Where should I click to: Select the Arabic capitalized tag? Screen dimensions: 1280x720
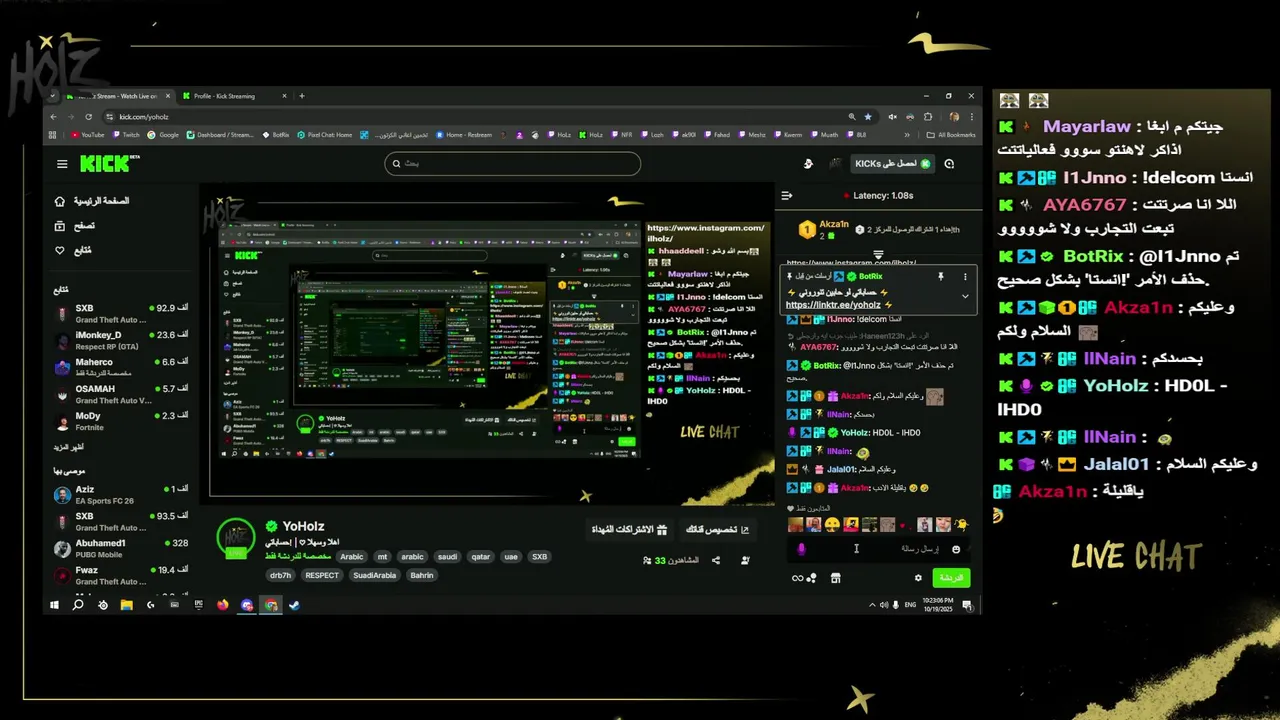(352, 557)
